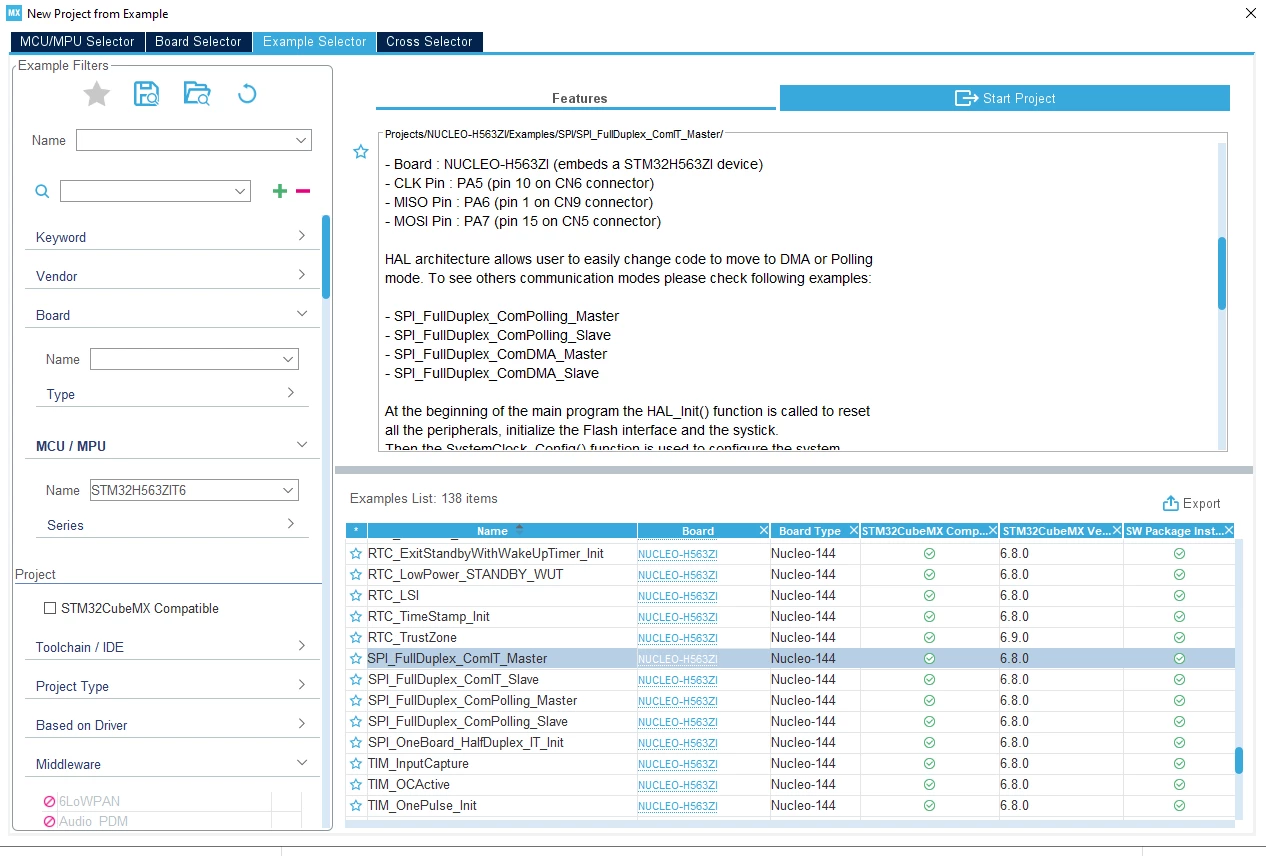1266x856 pixels.
Task: Star the RTC_LSI example row
Action: point(355,596)
